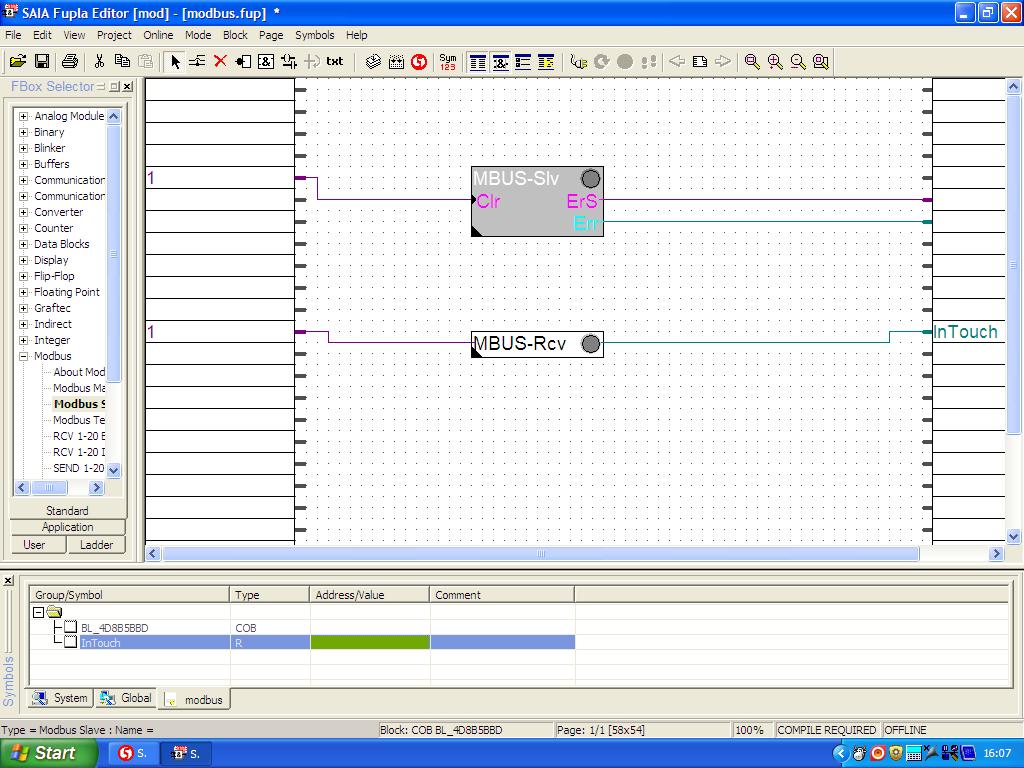The image size is (1024, 768).
Task: Click the Zoom out minus magnifier
Action: click(x=798, y=61)
